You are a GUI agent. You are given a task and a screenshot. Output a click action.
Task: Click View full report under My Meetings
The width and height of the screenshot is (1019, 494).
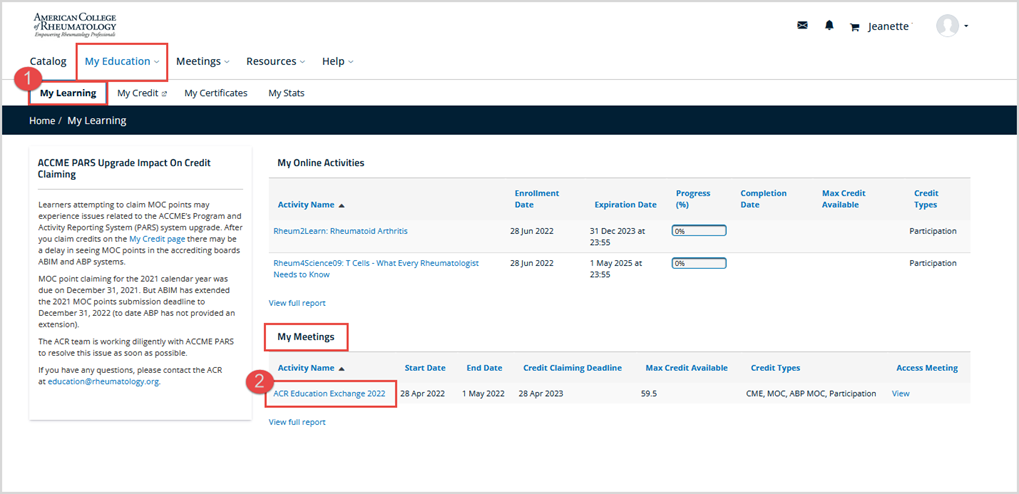click(x=297, y=422)
